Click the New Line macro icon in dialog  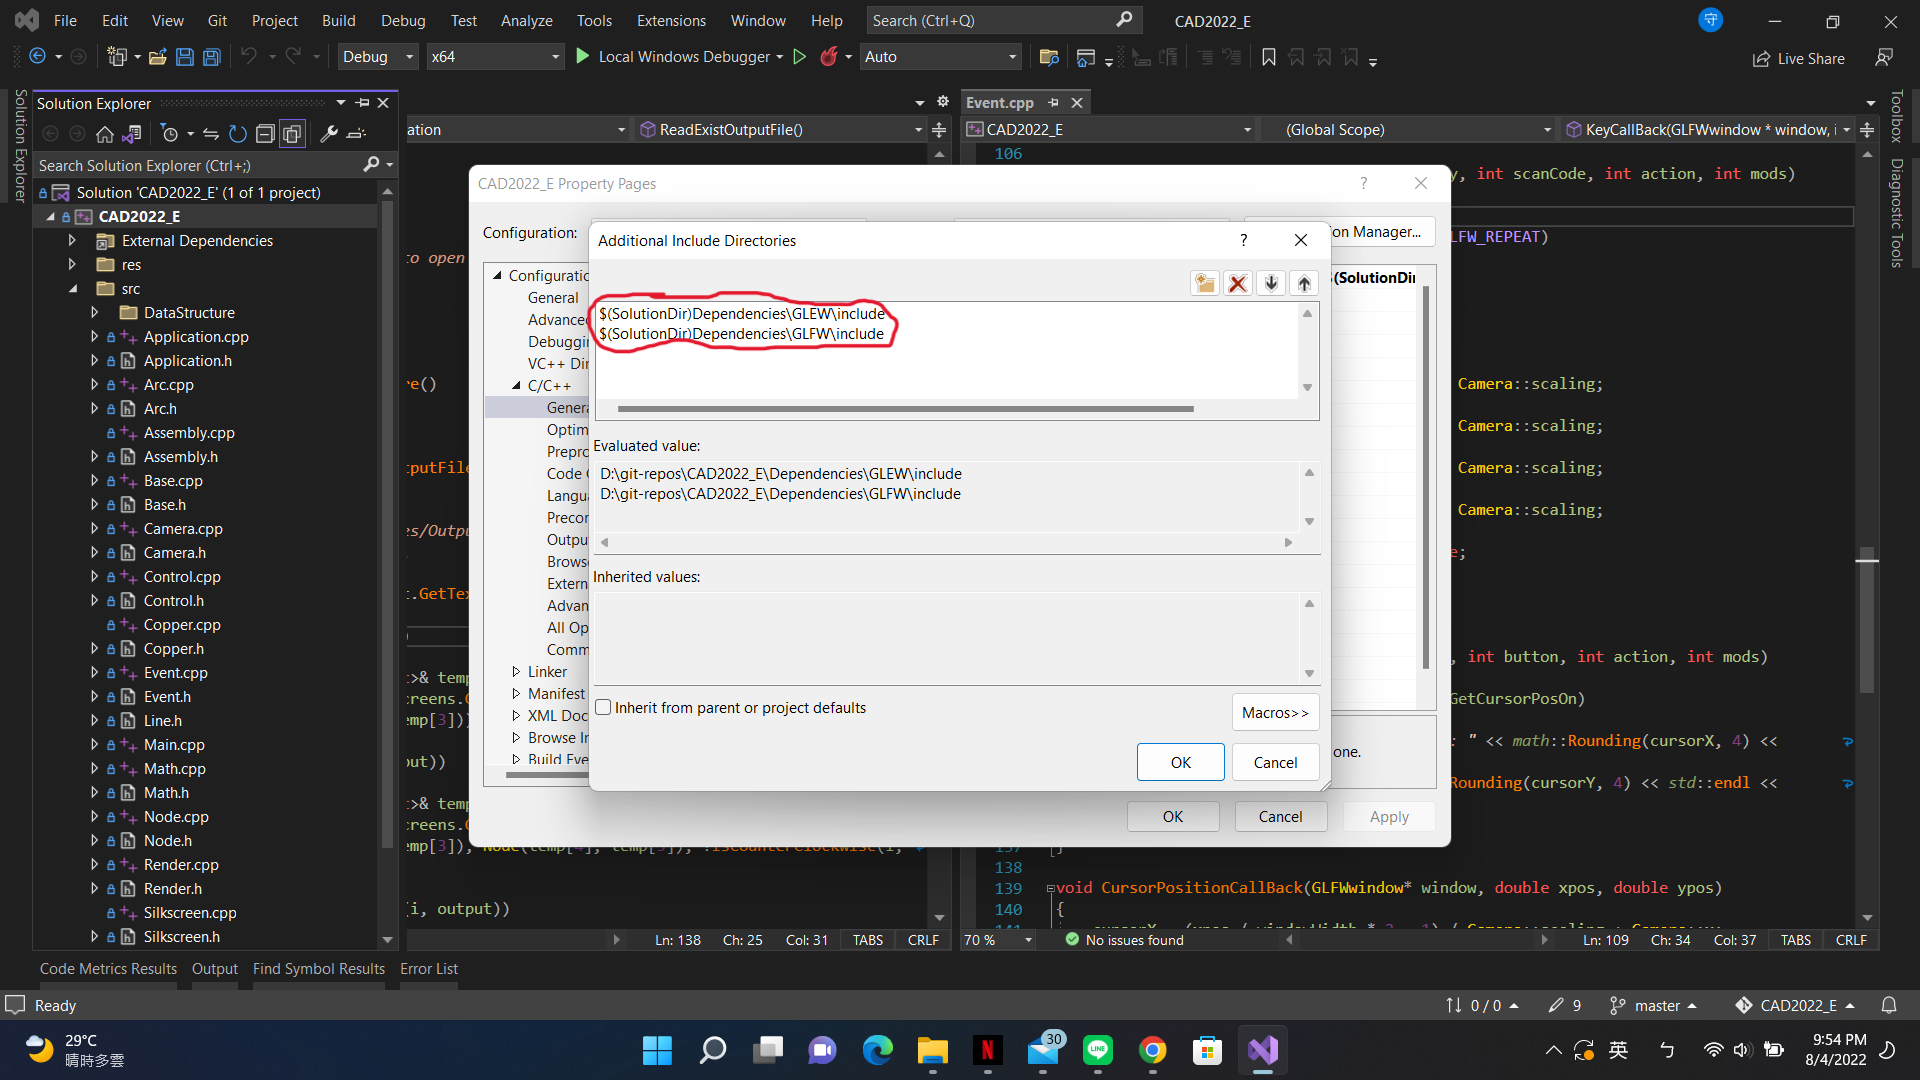point(1204,283)
